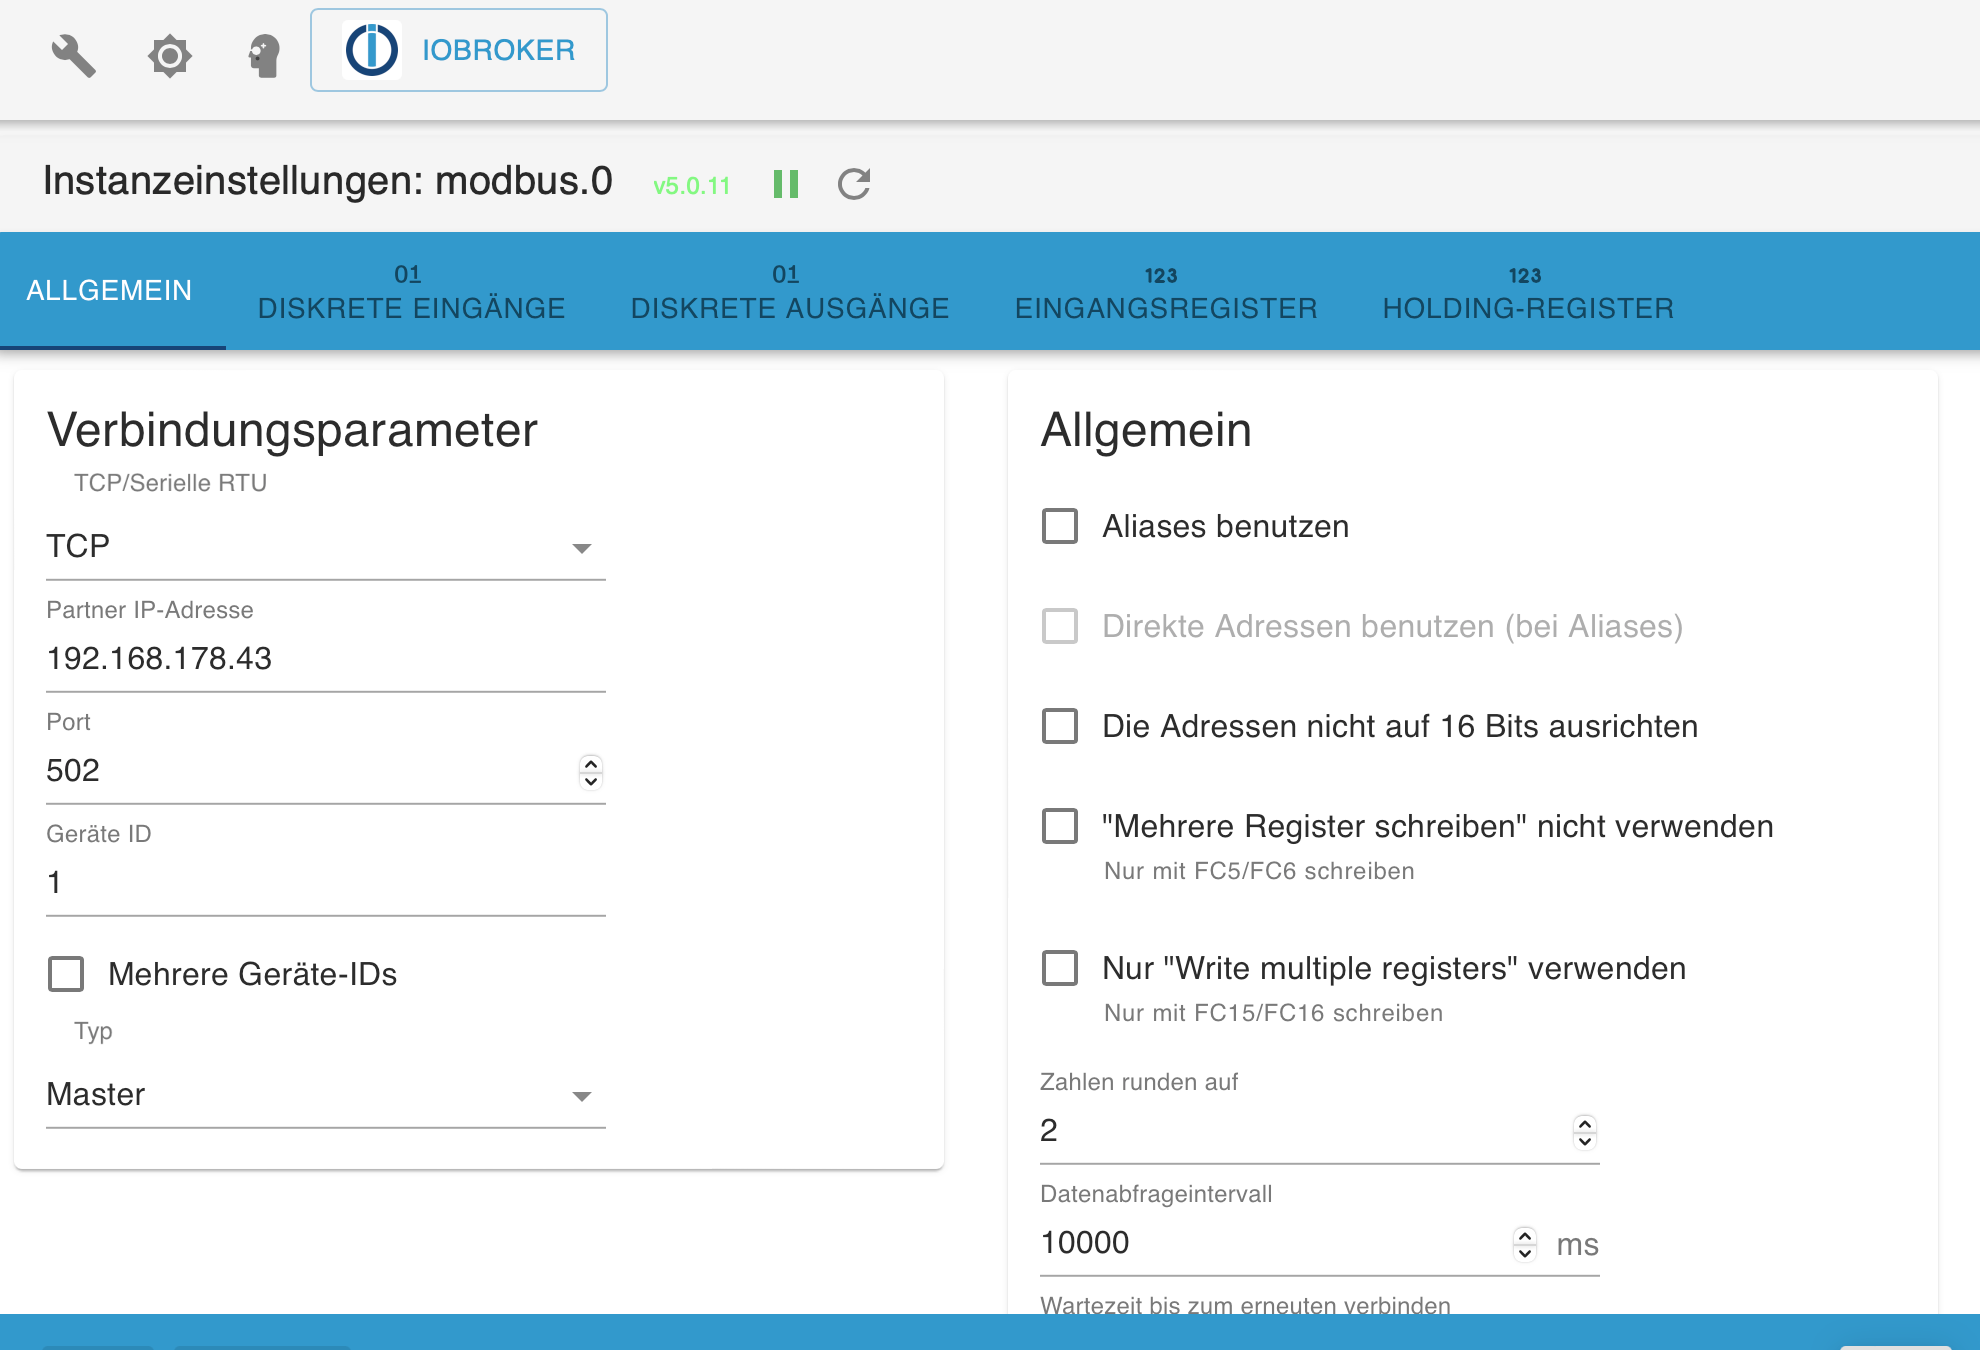Open the DISKRETE AUSGÄNGE tab
Screen dimensions: 1980x1350
pyautogui.click(x=790, y=291)
